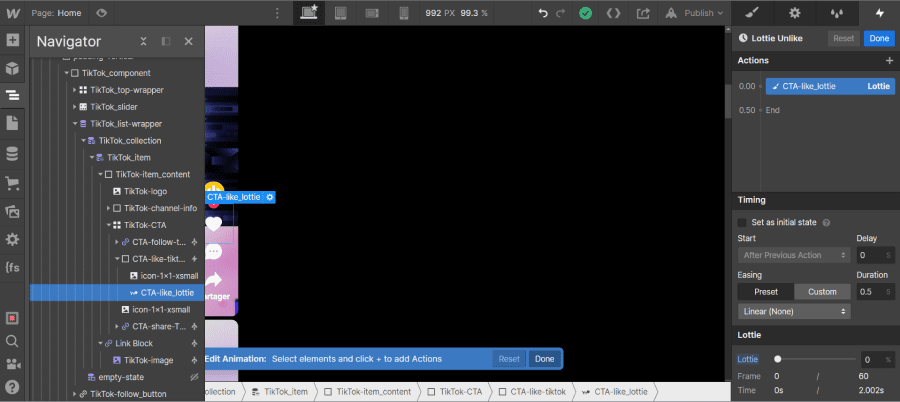The image size is (900, 402).
Task: Open the Webflow logo menu
Action: [13, 13]
